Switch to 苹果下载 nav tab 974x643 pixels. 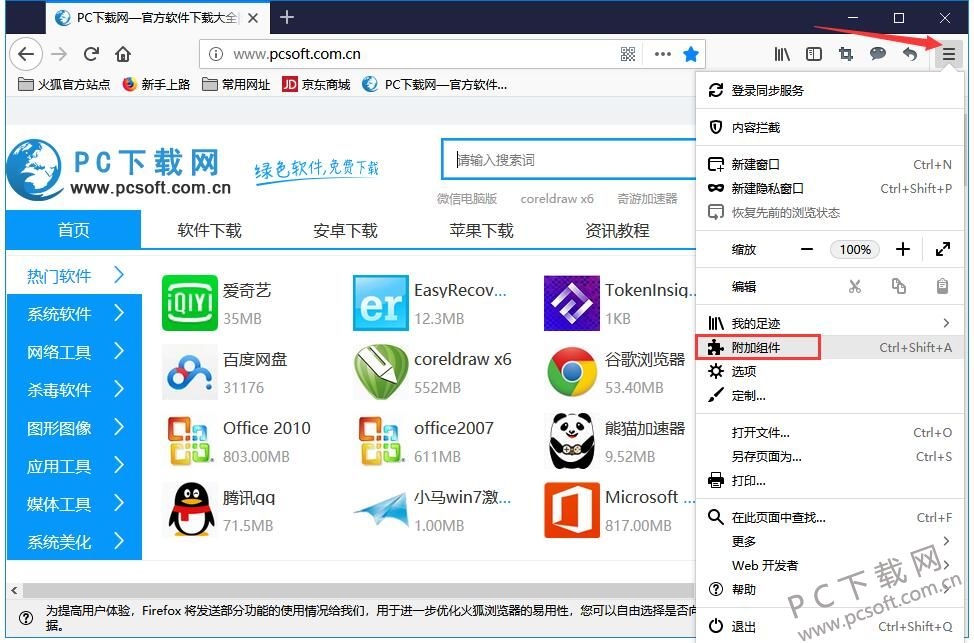481,230
